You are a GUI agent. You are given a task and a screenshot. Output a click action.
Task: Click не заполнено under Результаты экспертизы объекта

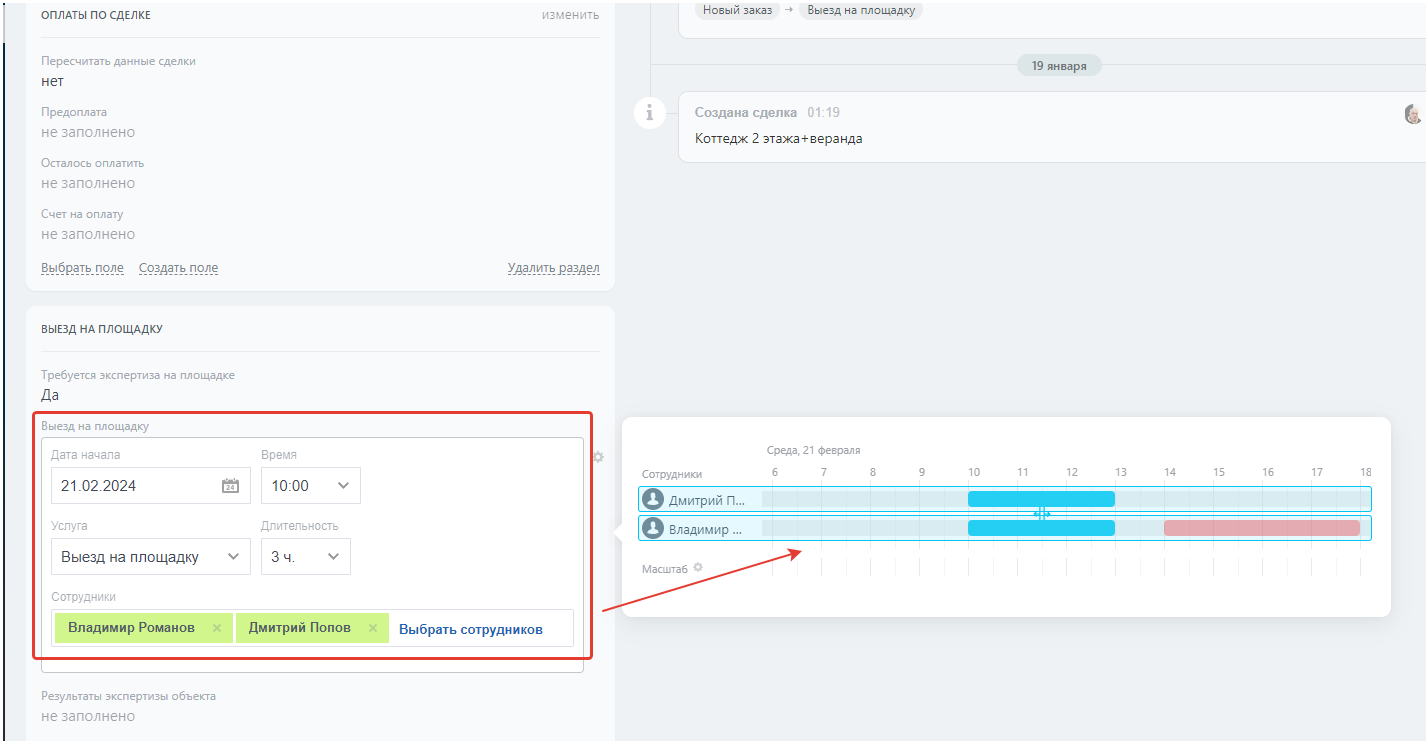click(x=88, y=716)
